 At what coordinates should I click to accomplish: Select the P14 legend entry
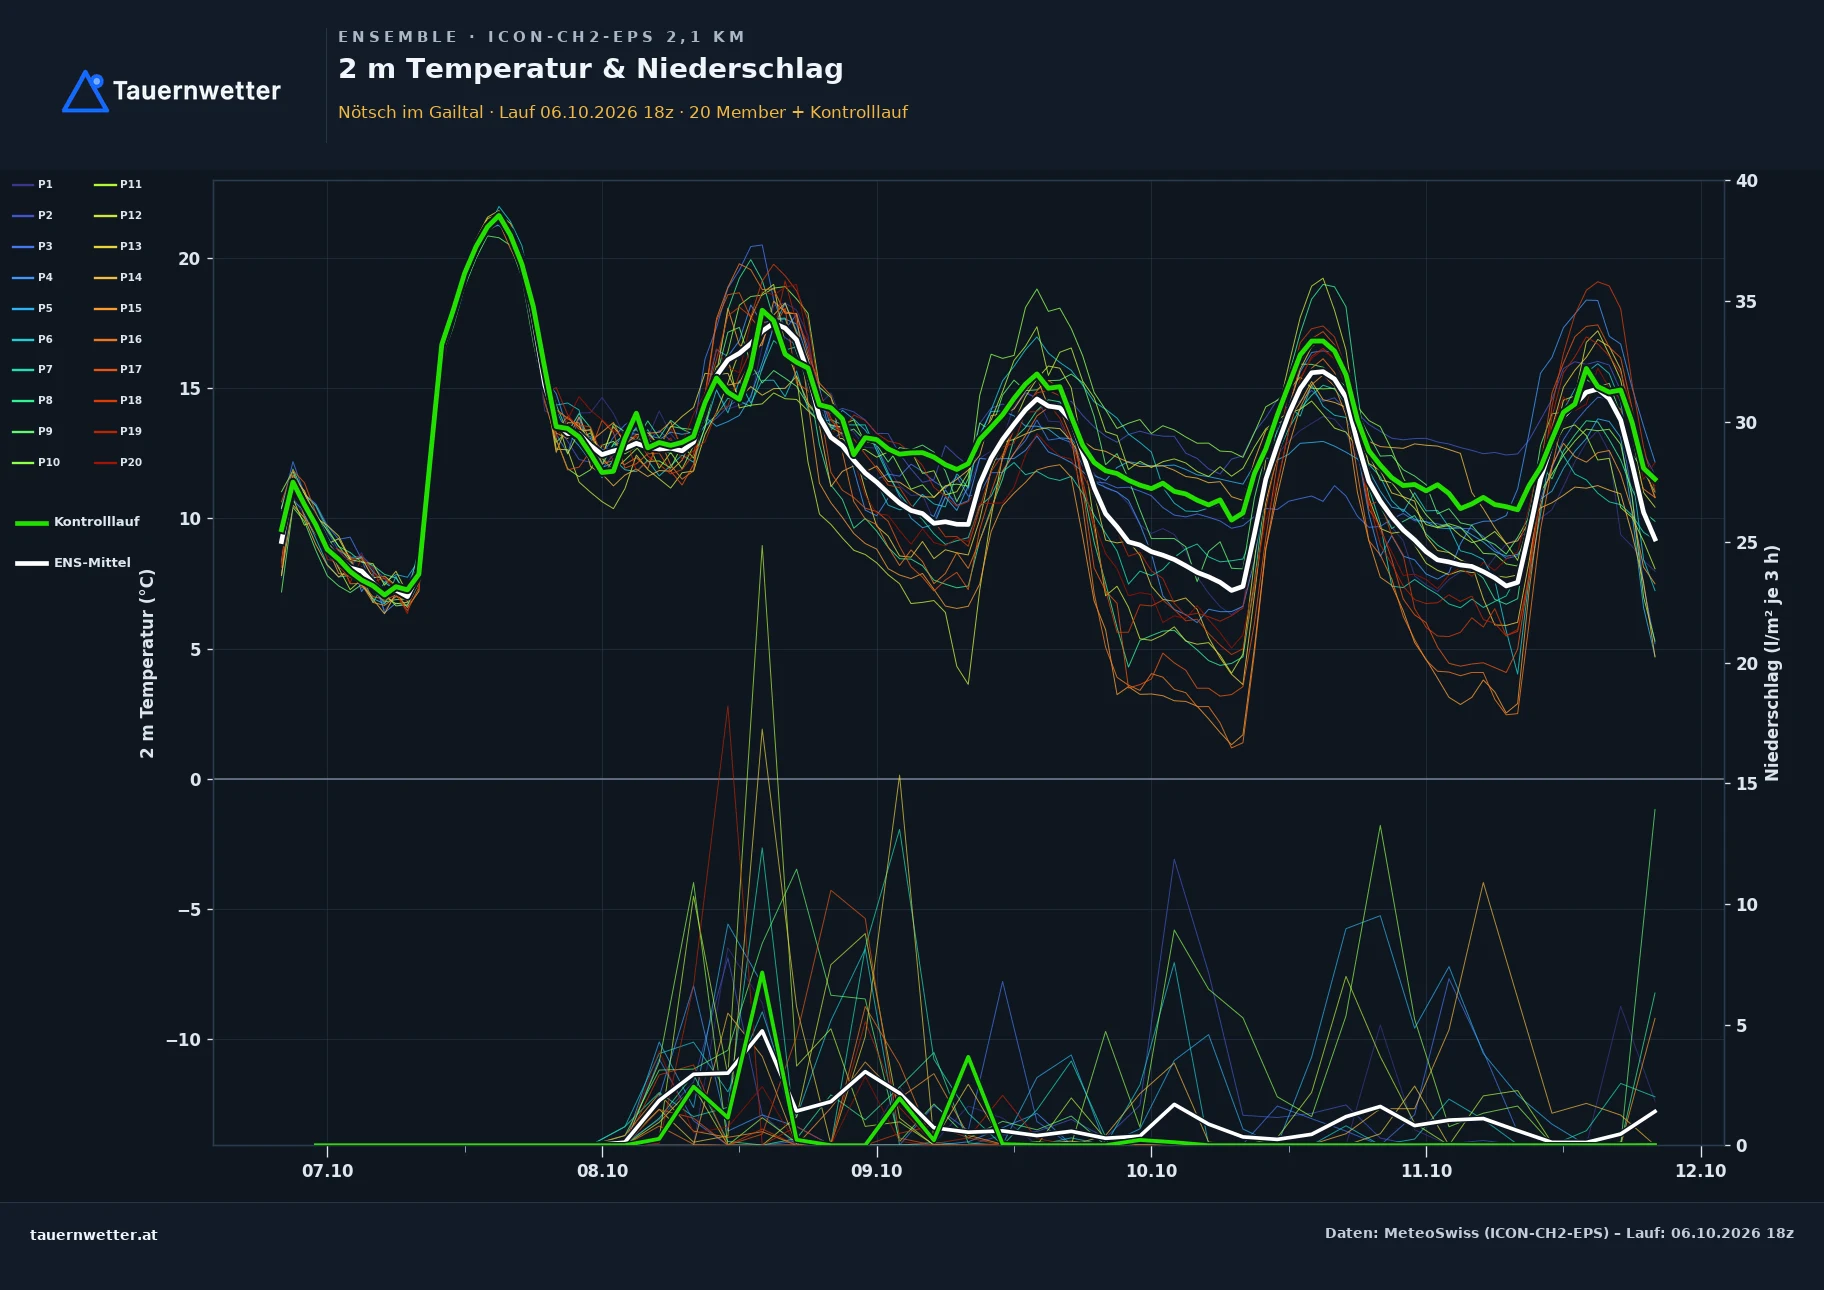tap(118, 277)
